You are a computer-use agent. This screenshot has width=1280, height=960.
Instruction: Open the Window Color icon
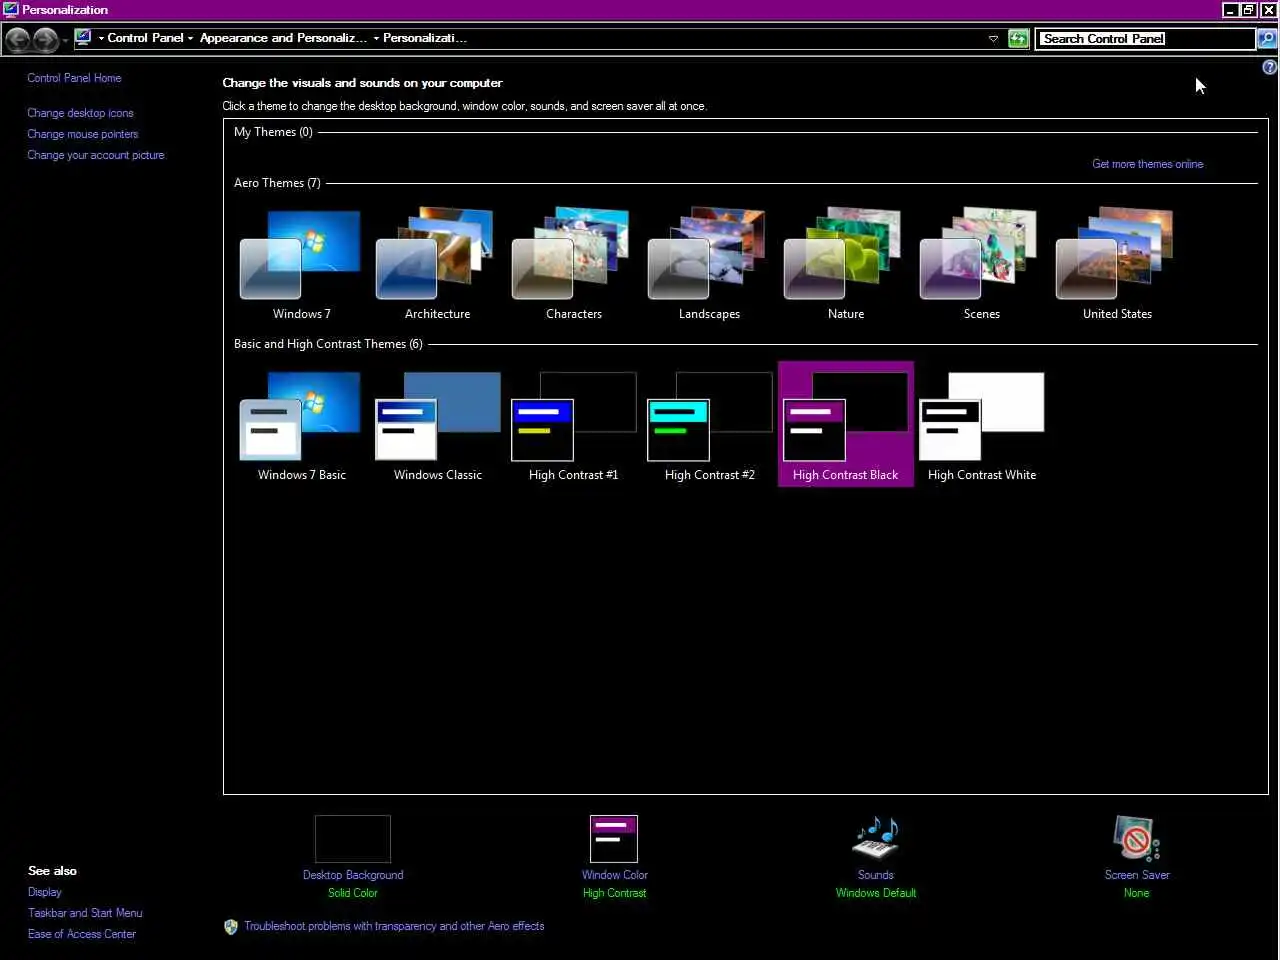pos(614,839)
